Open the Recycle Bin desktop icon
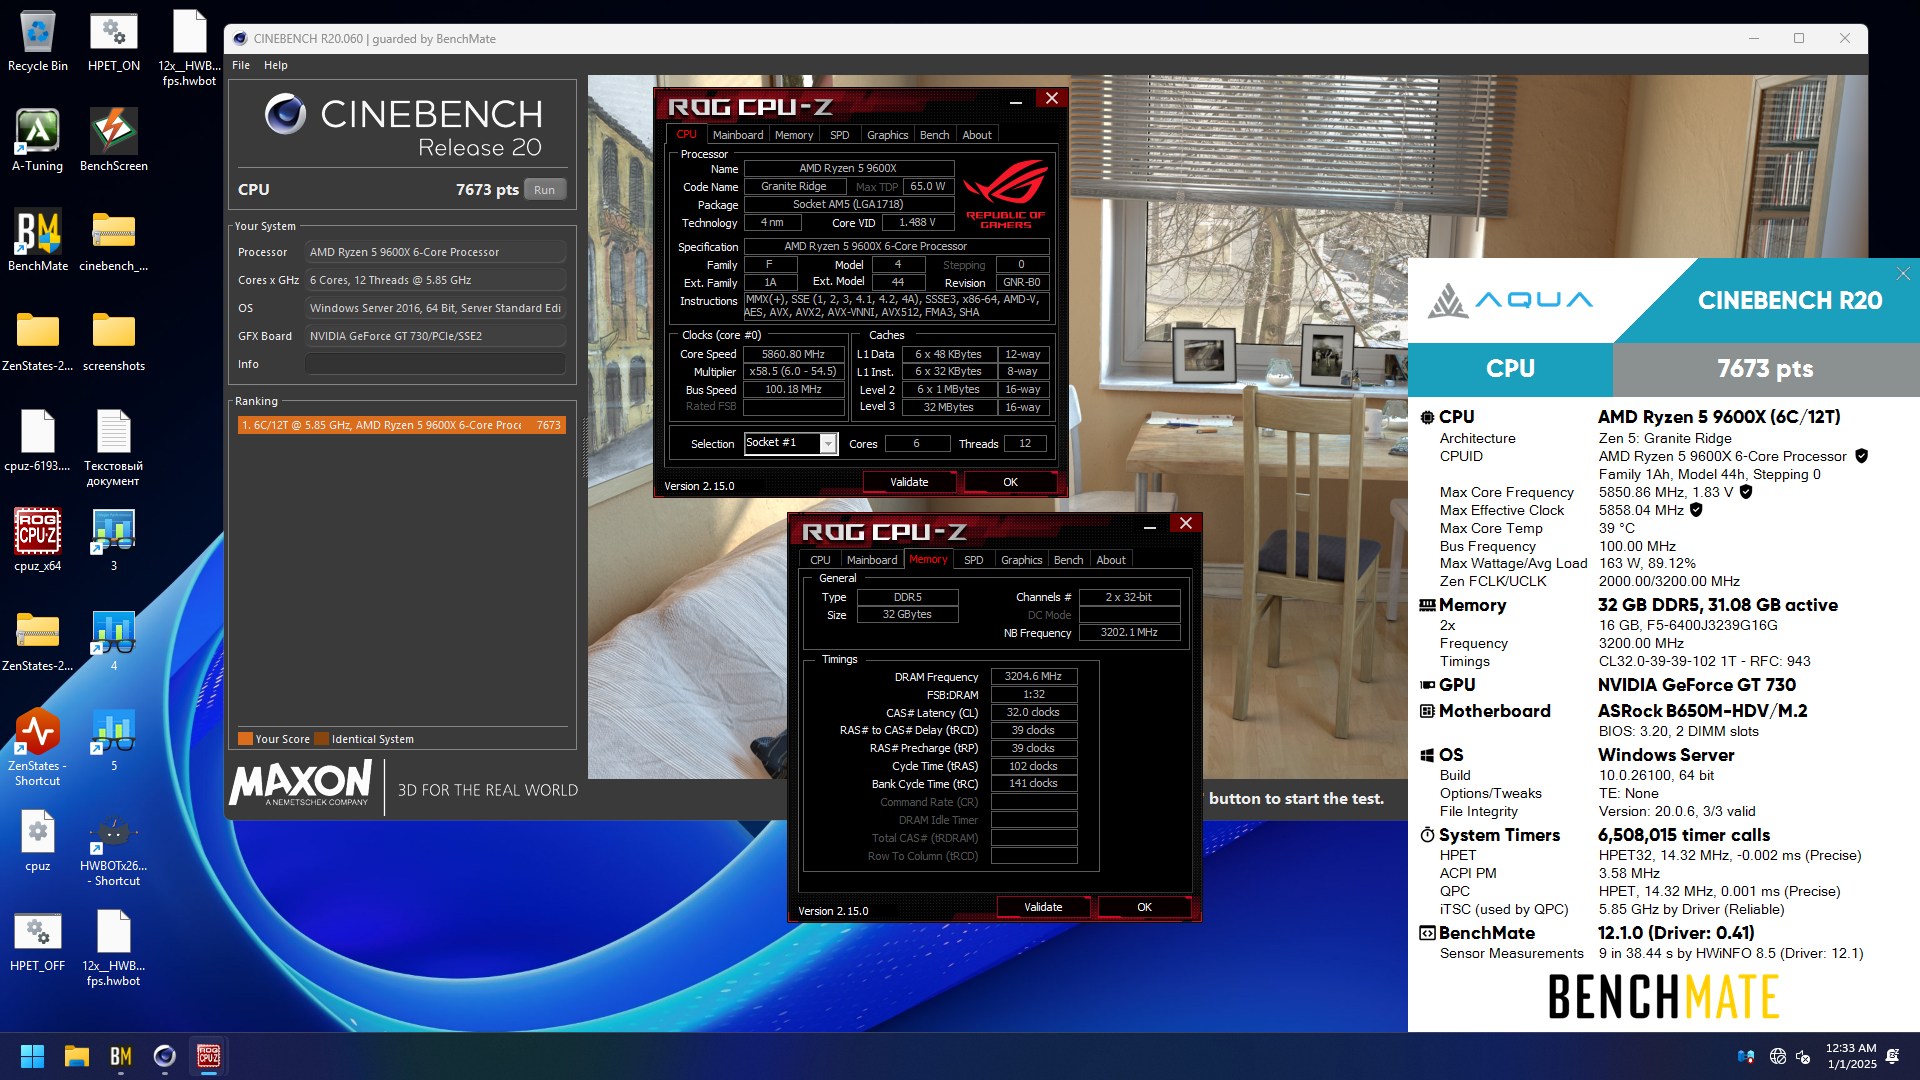 click(x=37, y=41)
